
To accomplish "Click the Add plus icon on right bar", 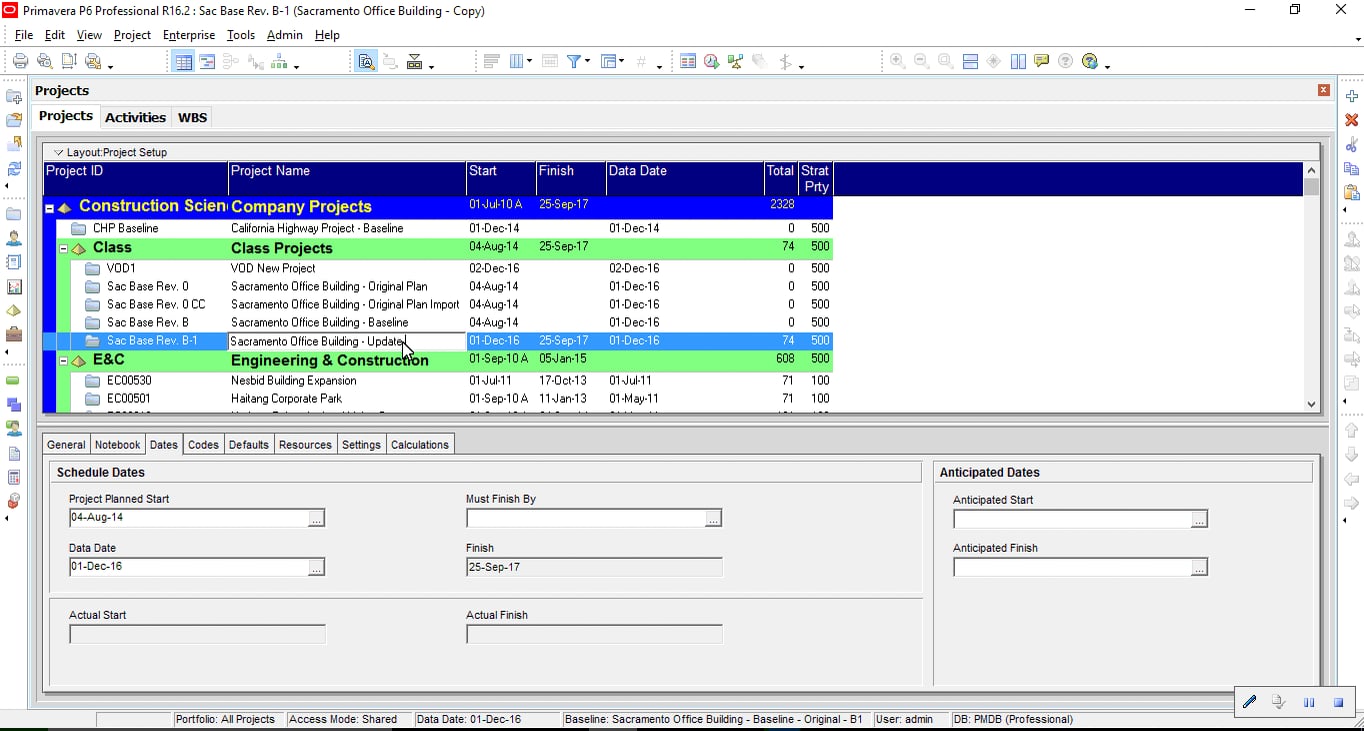I will tap(1351, 96).
